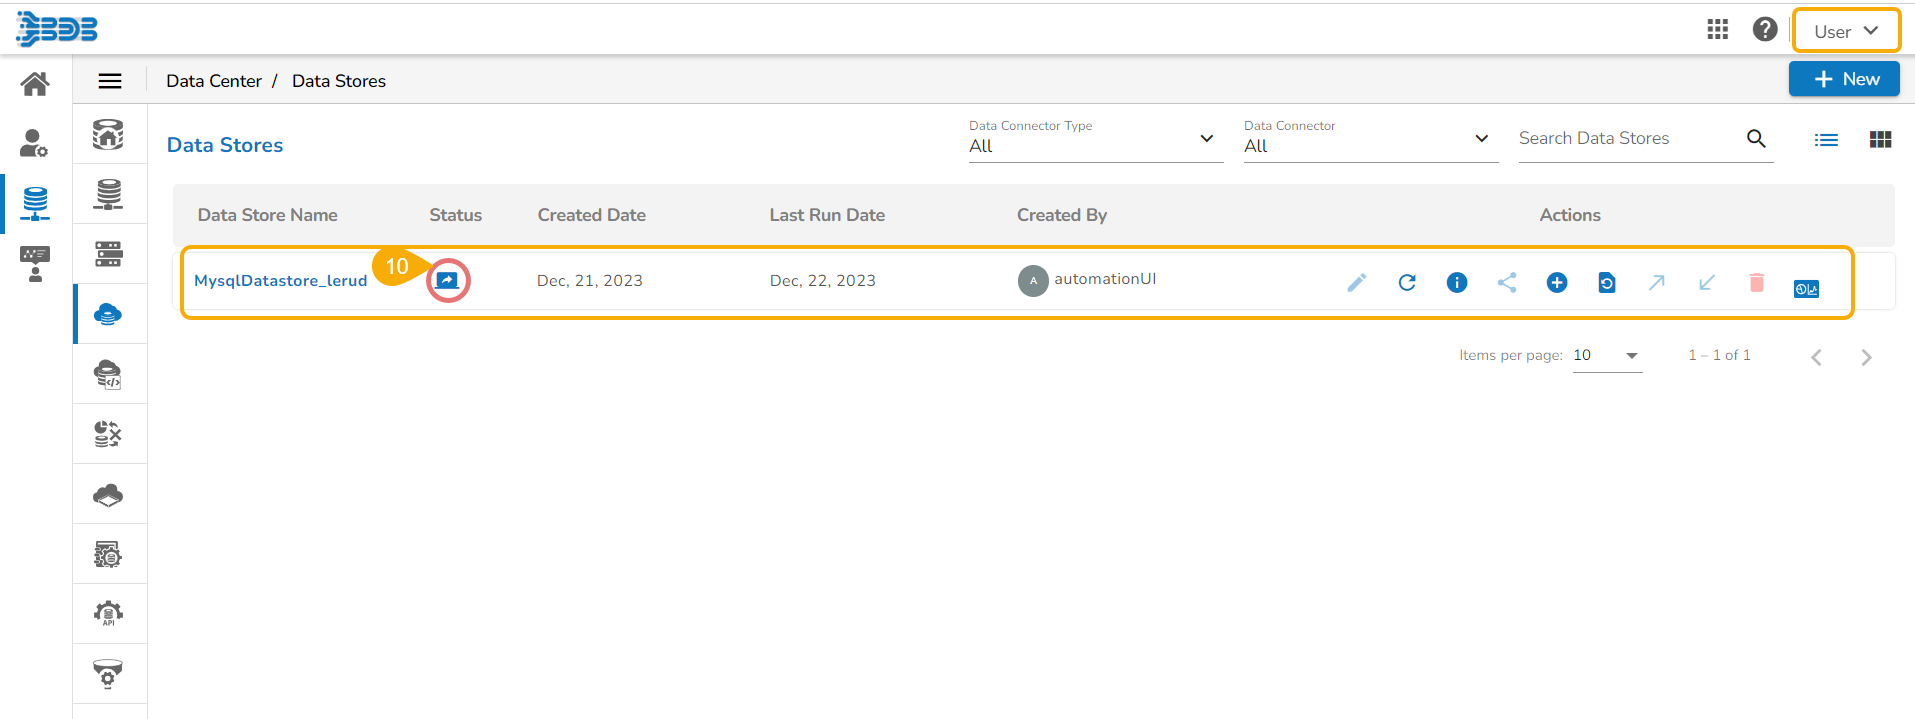Click the status icon circled in red
This screenshot has width=1915, height=719.
(x=447, y=281)
